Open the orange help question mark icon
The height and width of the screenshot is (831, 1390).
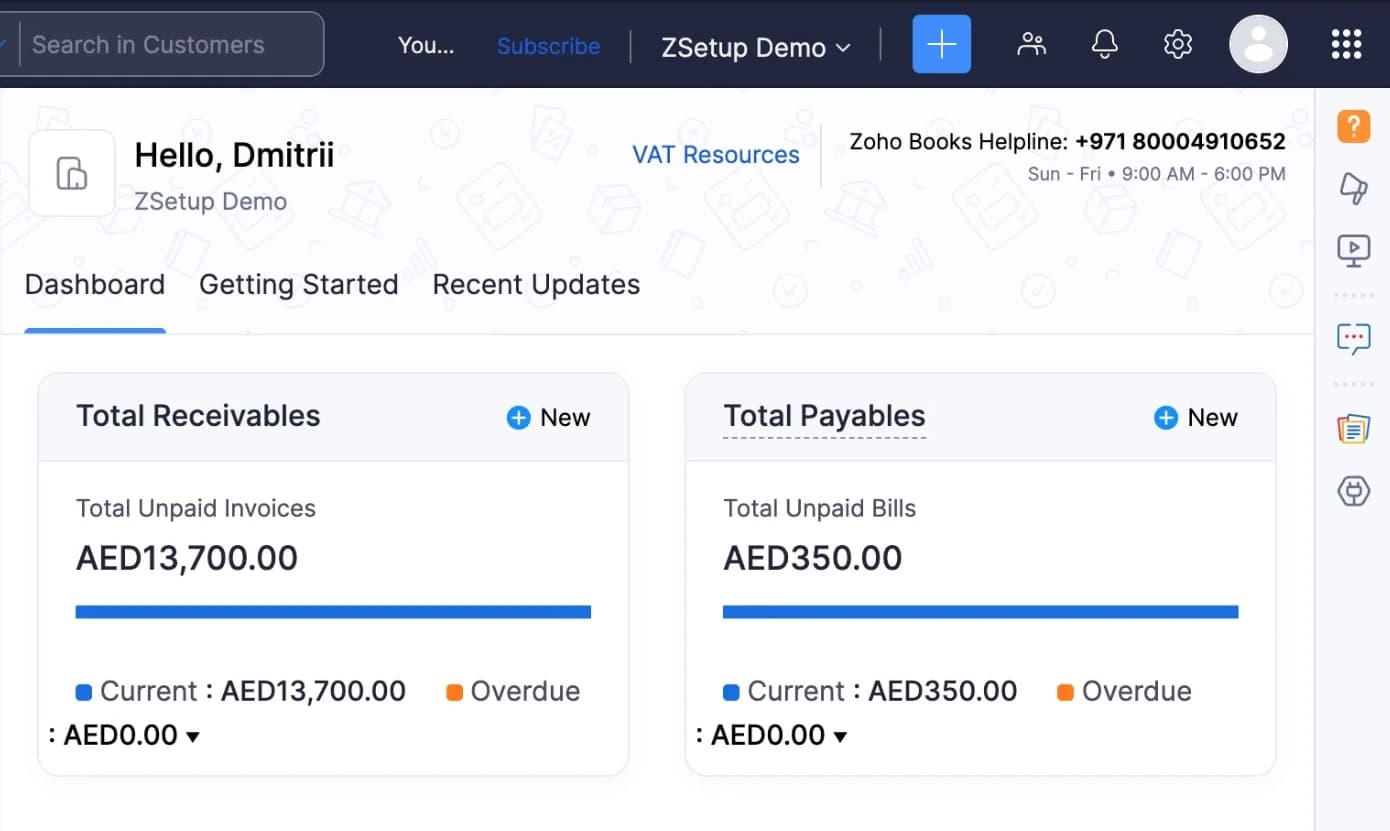[1353, 126]
